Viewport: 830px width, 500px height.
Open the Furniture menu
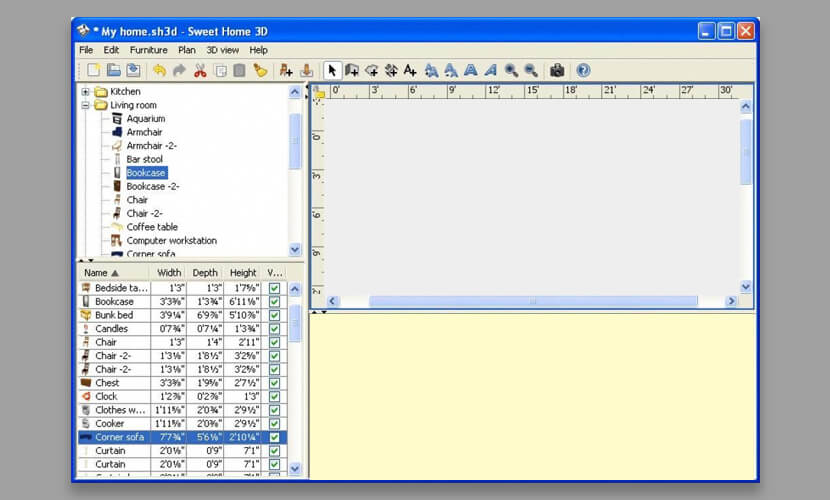(x=149, y=50)
